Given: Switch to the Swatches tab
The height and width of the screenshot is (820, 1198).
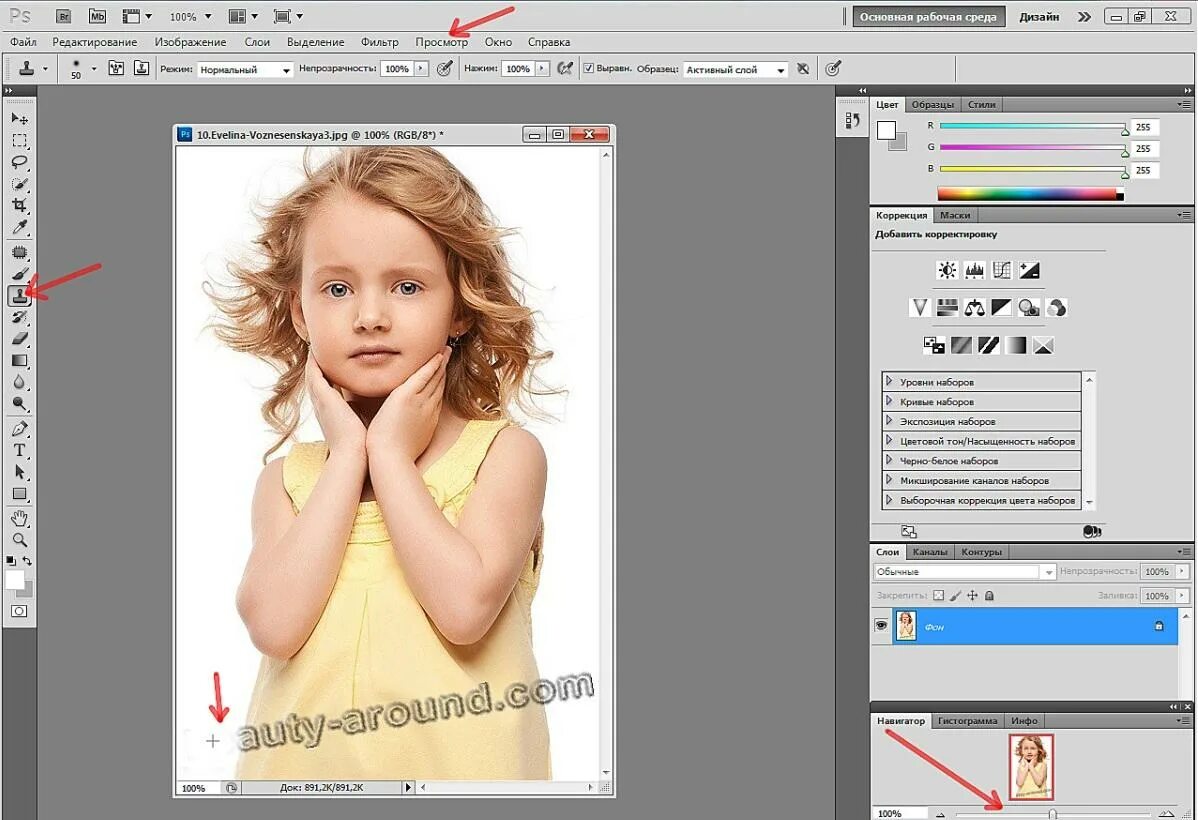Looking at the screenshot, I should (932, 105).
